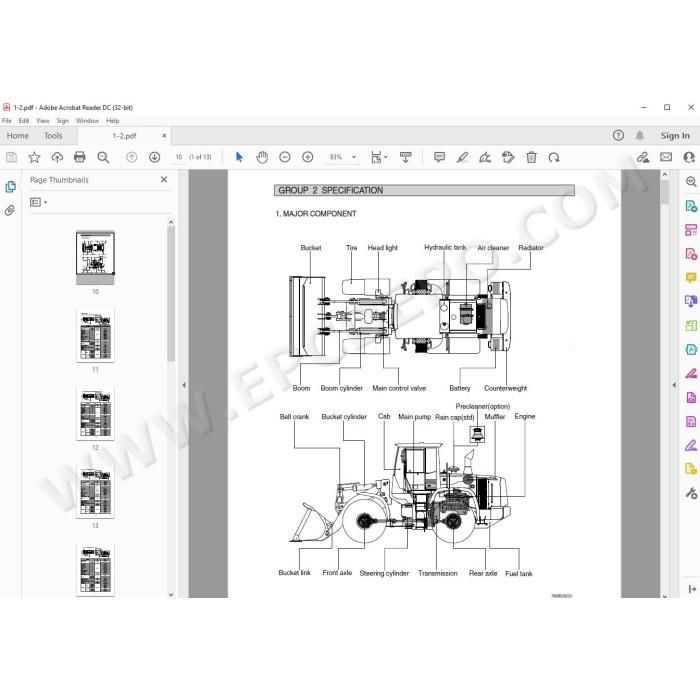Select page 13 thumbnail
The height and width of the screenshot is (700, 700).
click(95, 491)
